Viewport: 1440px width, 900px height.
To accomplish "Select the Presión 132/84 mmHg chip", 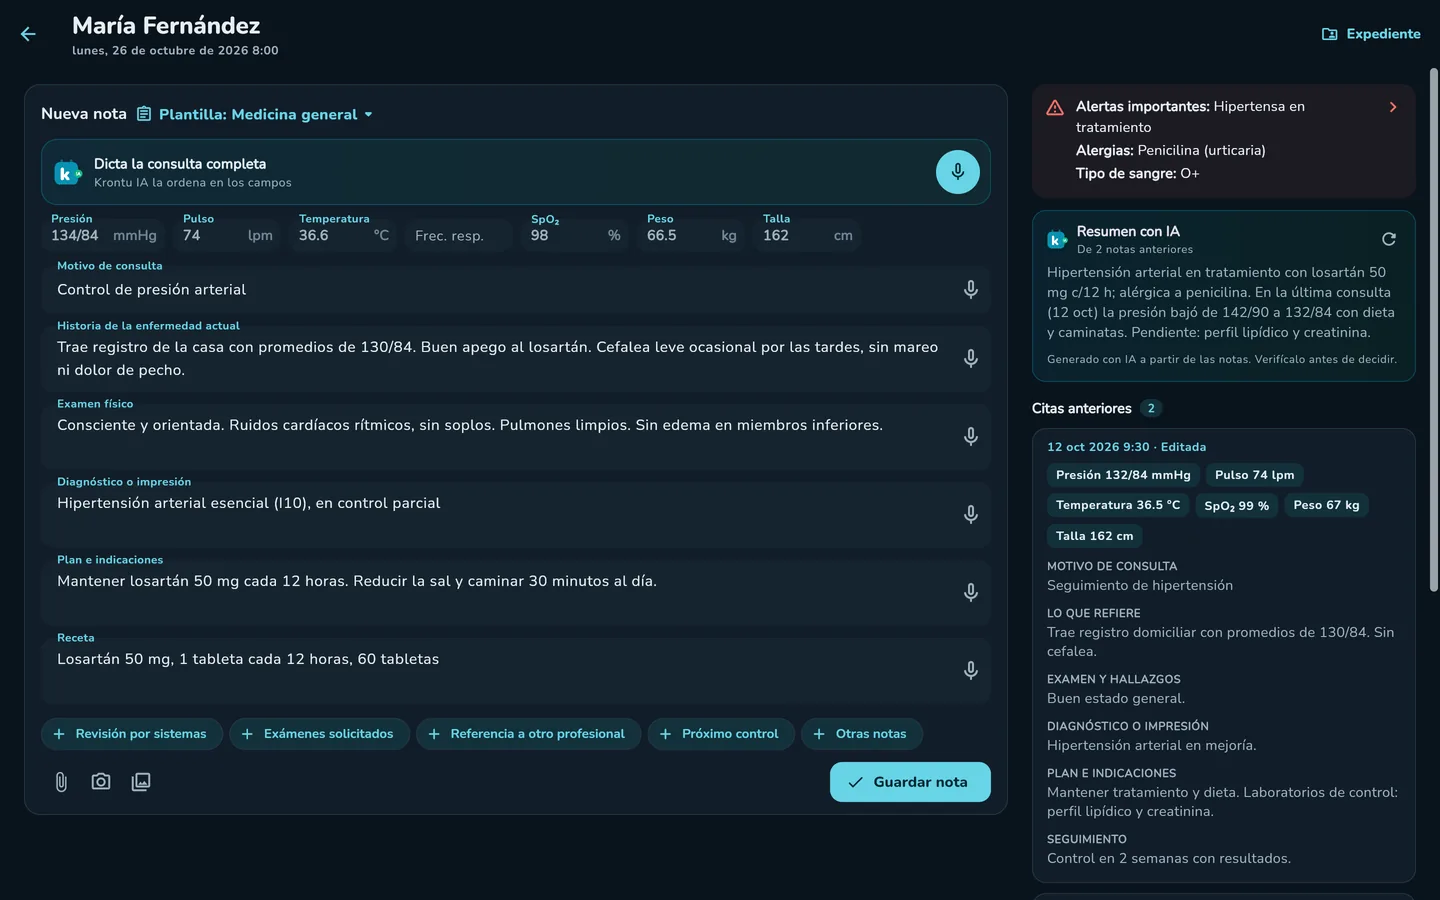I will 1123,475.
